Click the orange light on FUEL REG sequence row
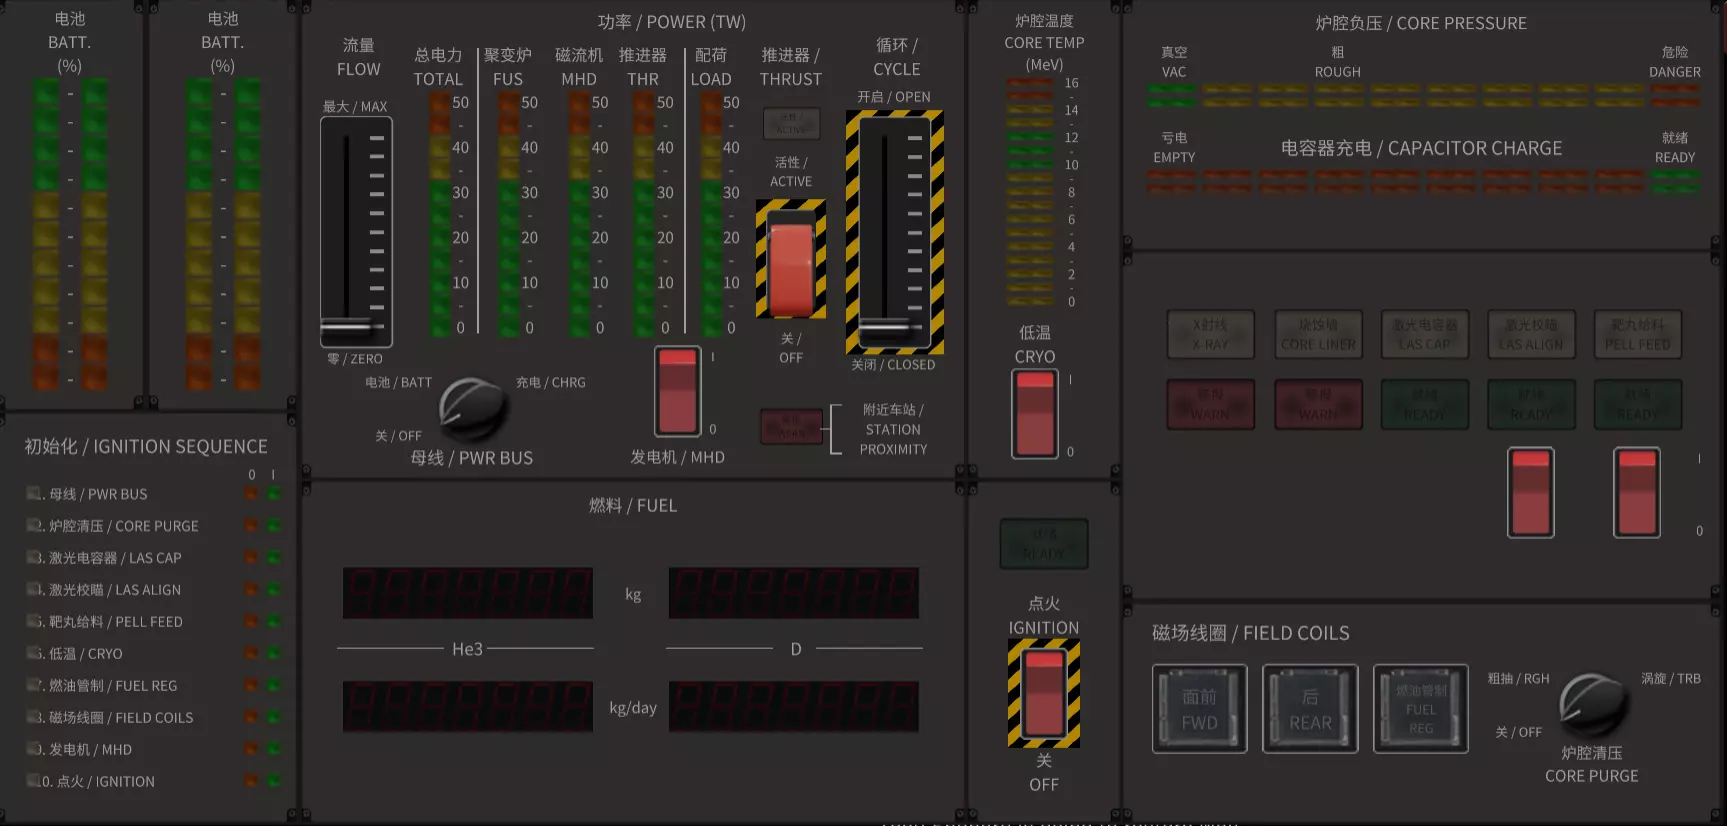 pos(251,686)
